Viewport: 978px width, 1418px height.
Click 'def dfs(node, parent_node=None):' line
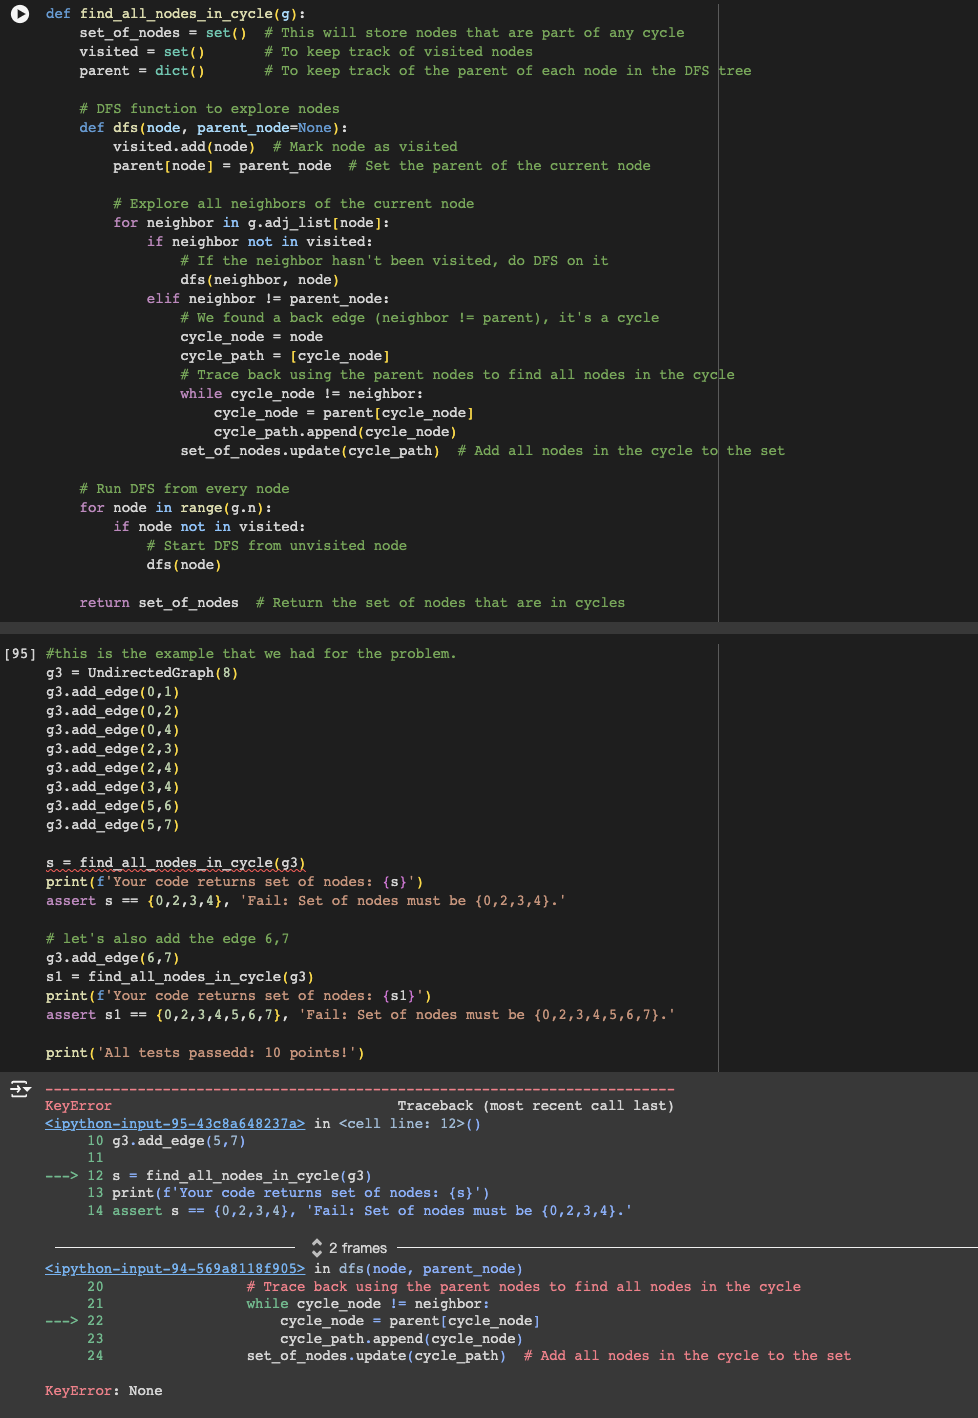click(x=214, y=128)
